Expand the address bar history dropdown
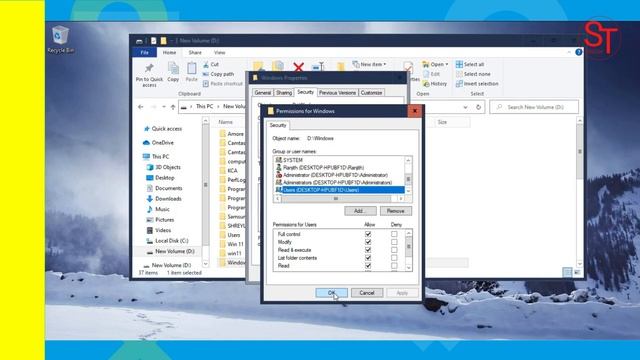Image resolution: width=640 pixels, height=360 pixels. click(465, 107)
